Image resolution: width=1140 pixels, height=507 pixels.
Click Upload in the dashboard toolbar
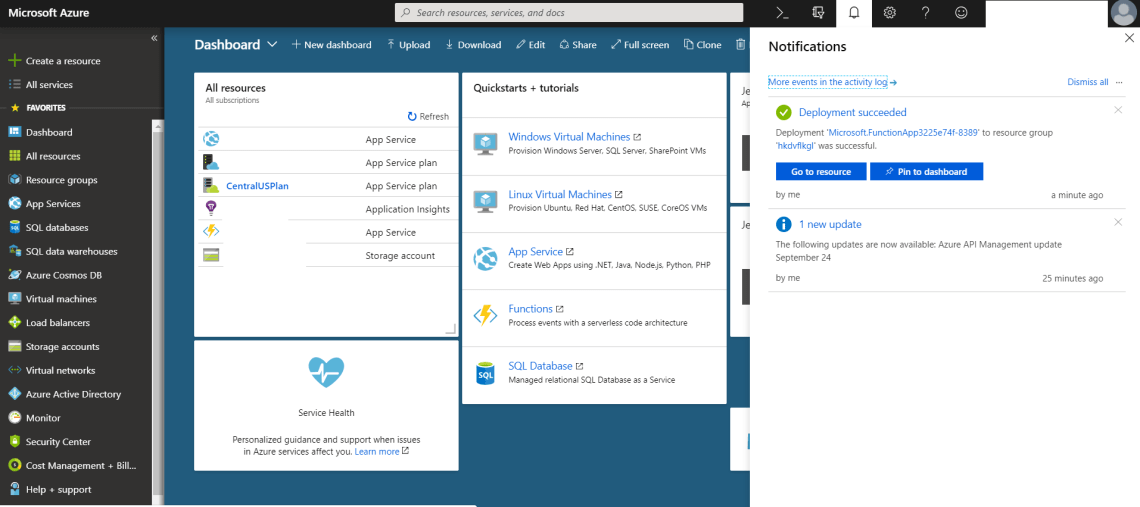(409, 44)
